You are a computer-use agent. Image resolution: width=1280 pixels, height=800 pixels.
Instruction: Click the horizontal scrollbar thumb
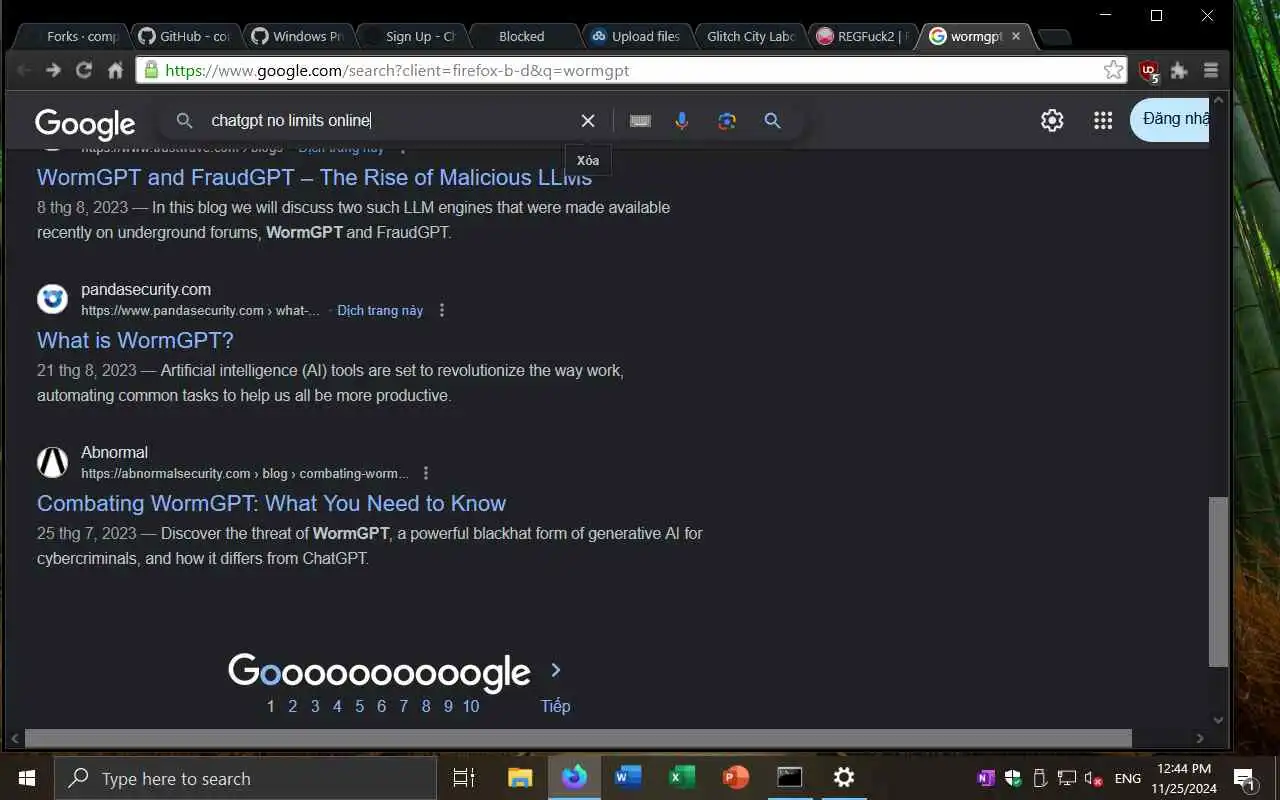[578, 739]
